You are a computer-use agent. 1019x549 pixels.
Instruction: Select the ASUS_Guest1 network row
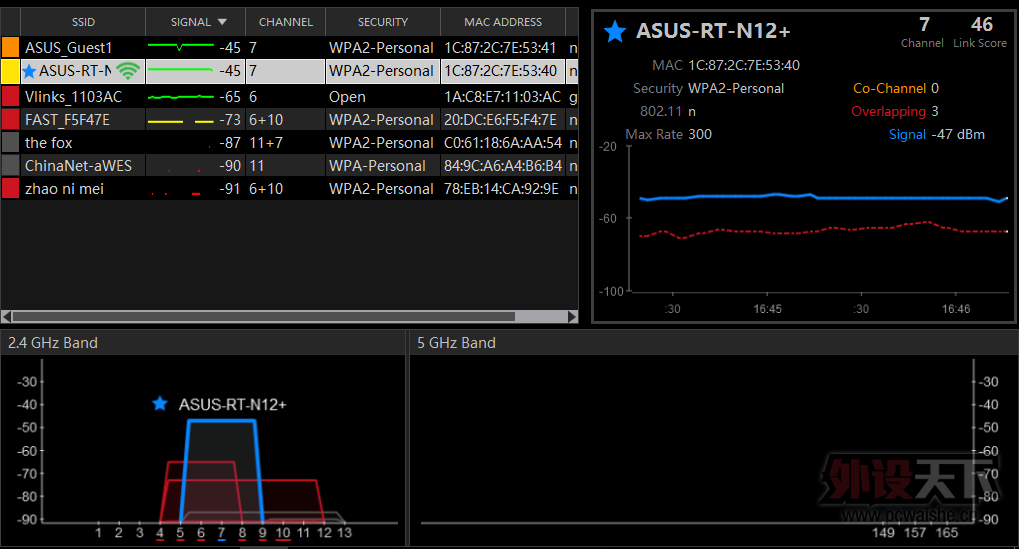point(289,47)
